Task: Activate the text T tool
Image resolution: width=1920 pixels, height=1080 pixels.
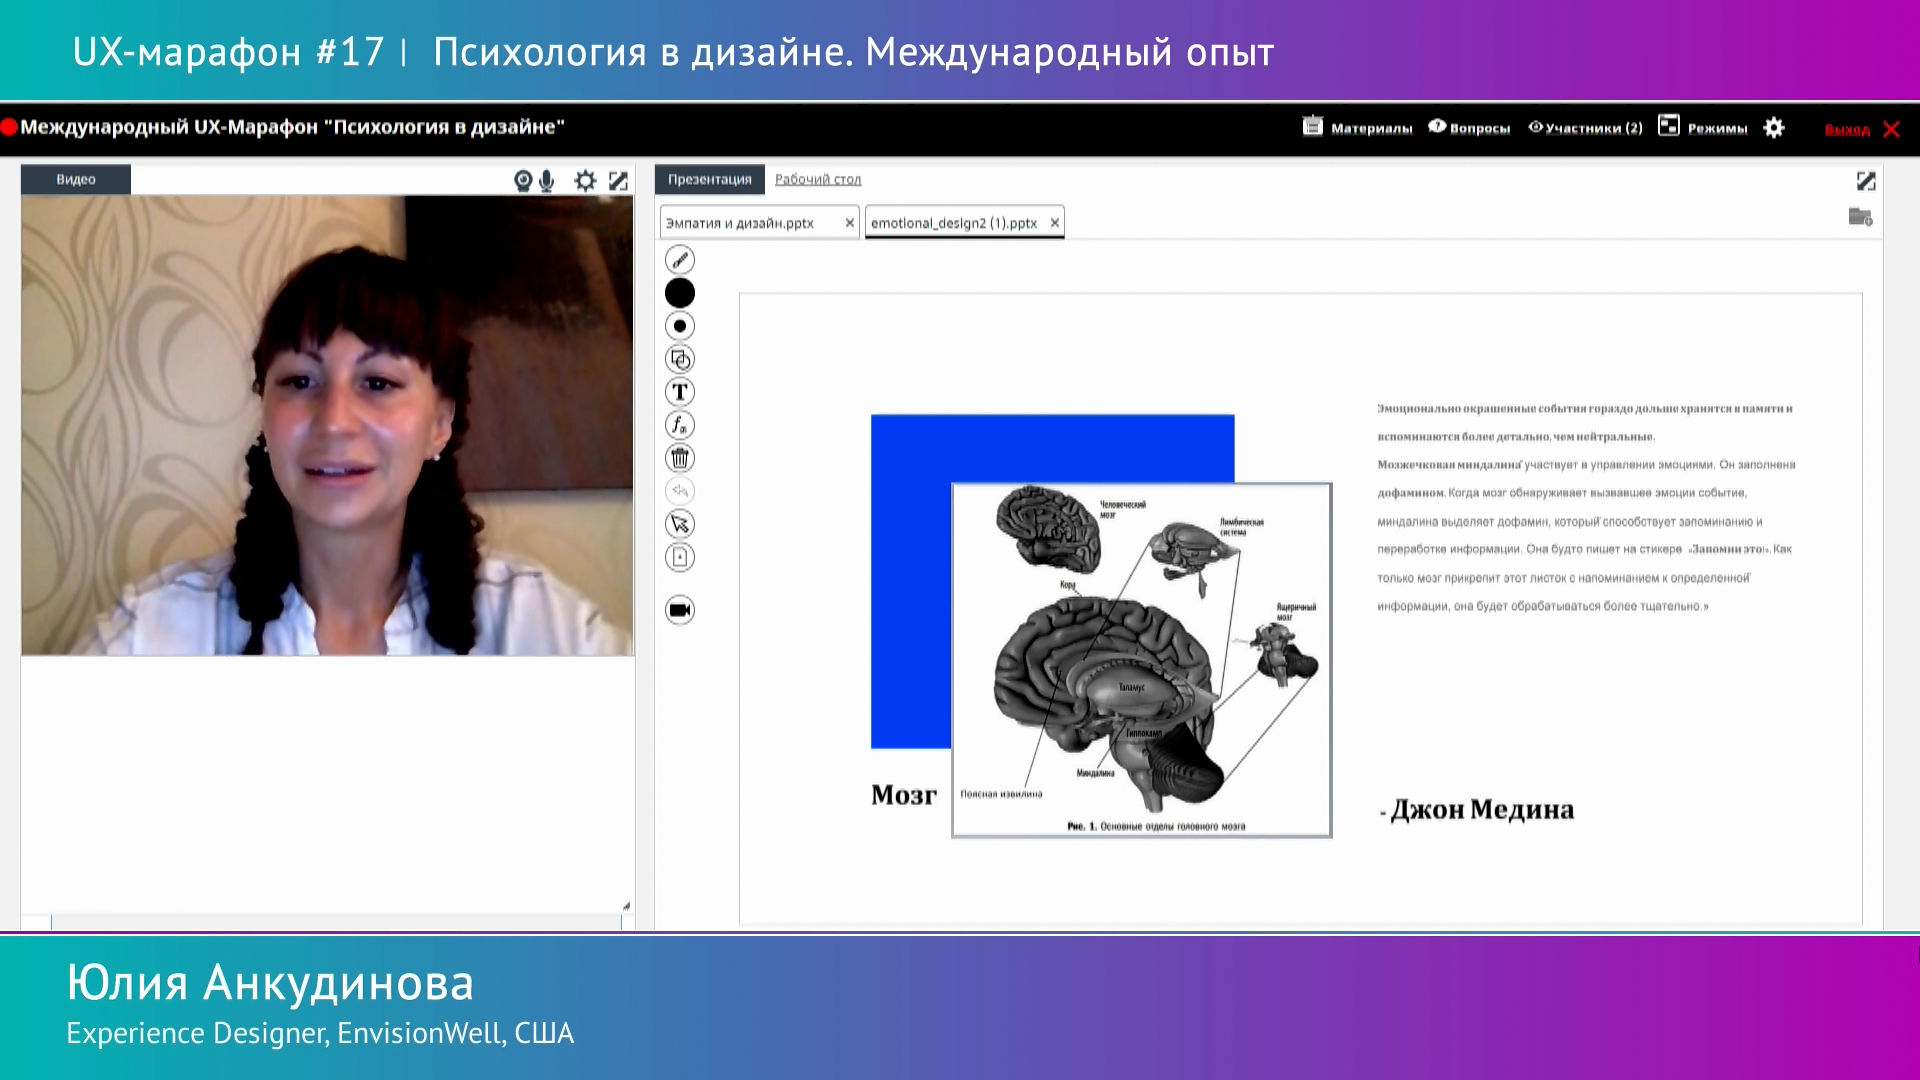Action: tap(680, 392)
